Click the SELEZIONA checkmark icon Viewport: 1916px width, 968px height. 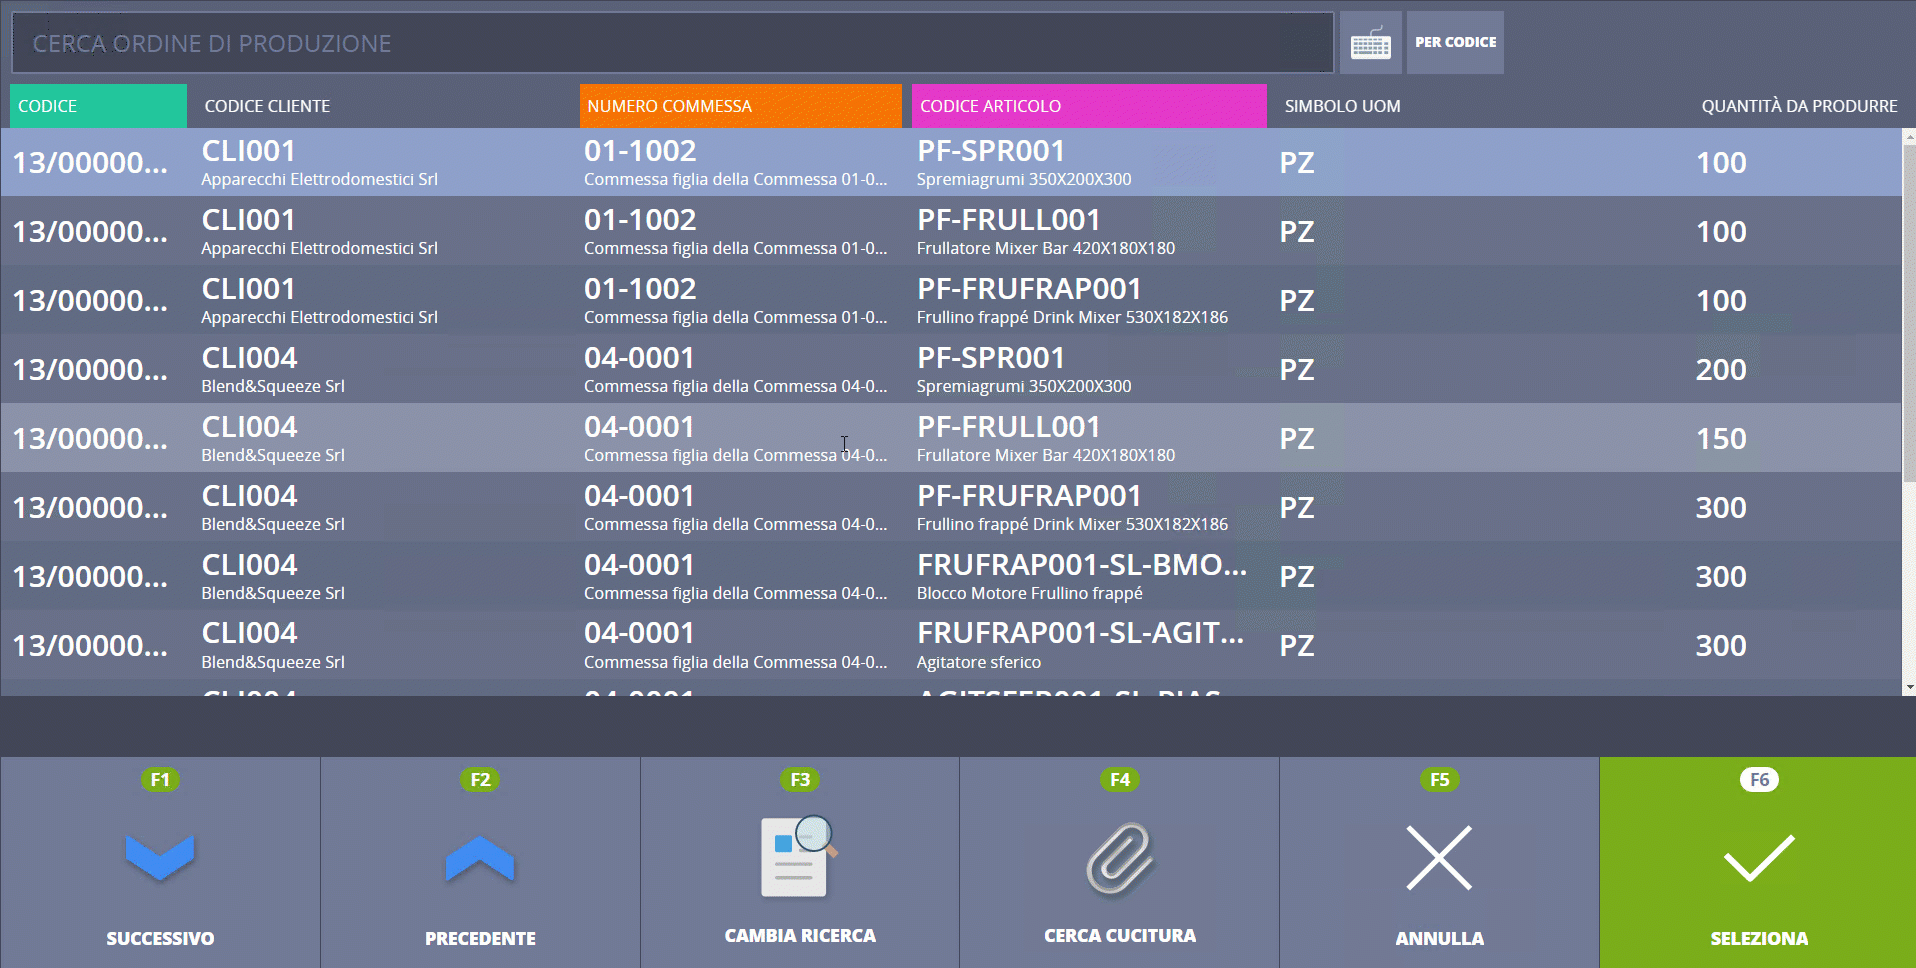1759,858
